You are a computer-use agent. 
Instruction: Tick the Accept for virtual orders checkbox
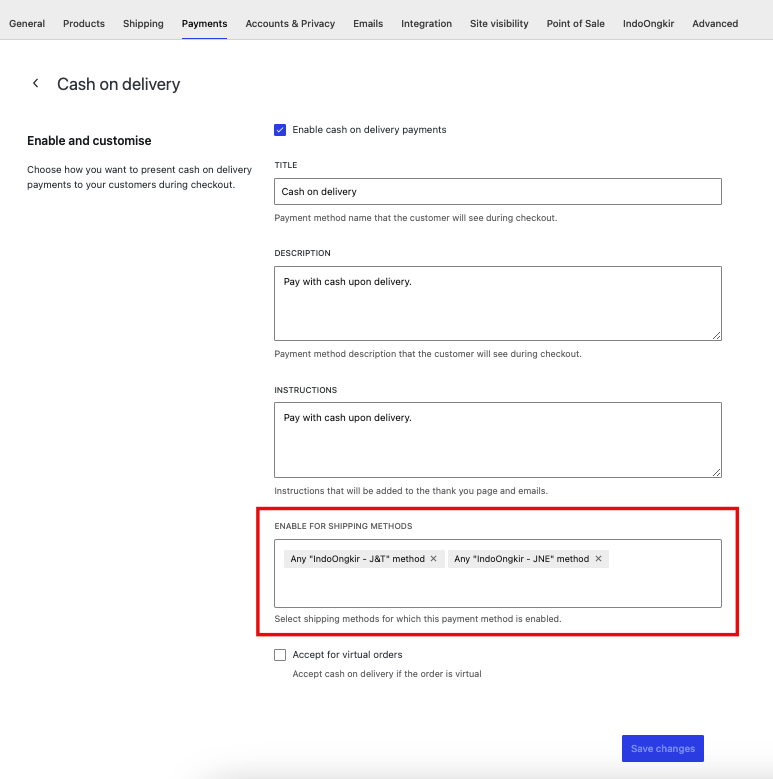(x=280, y=655)
